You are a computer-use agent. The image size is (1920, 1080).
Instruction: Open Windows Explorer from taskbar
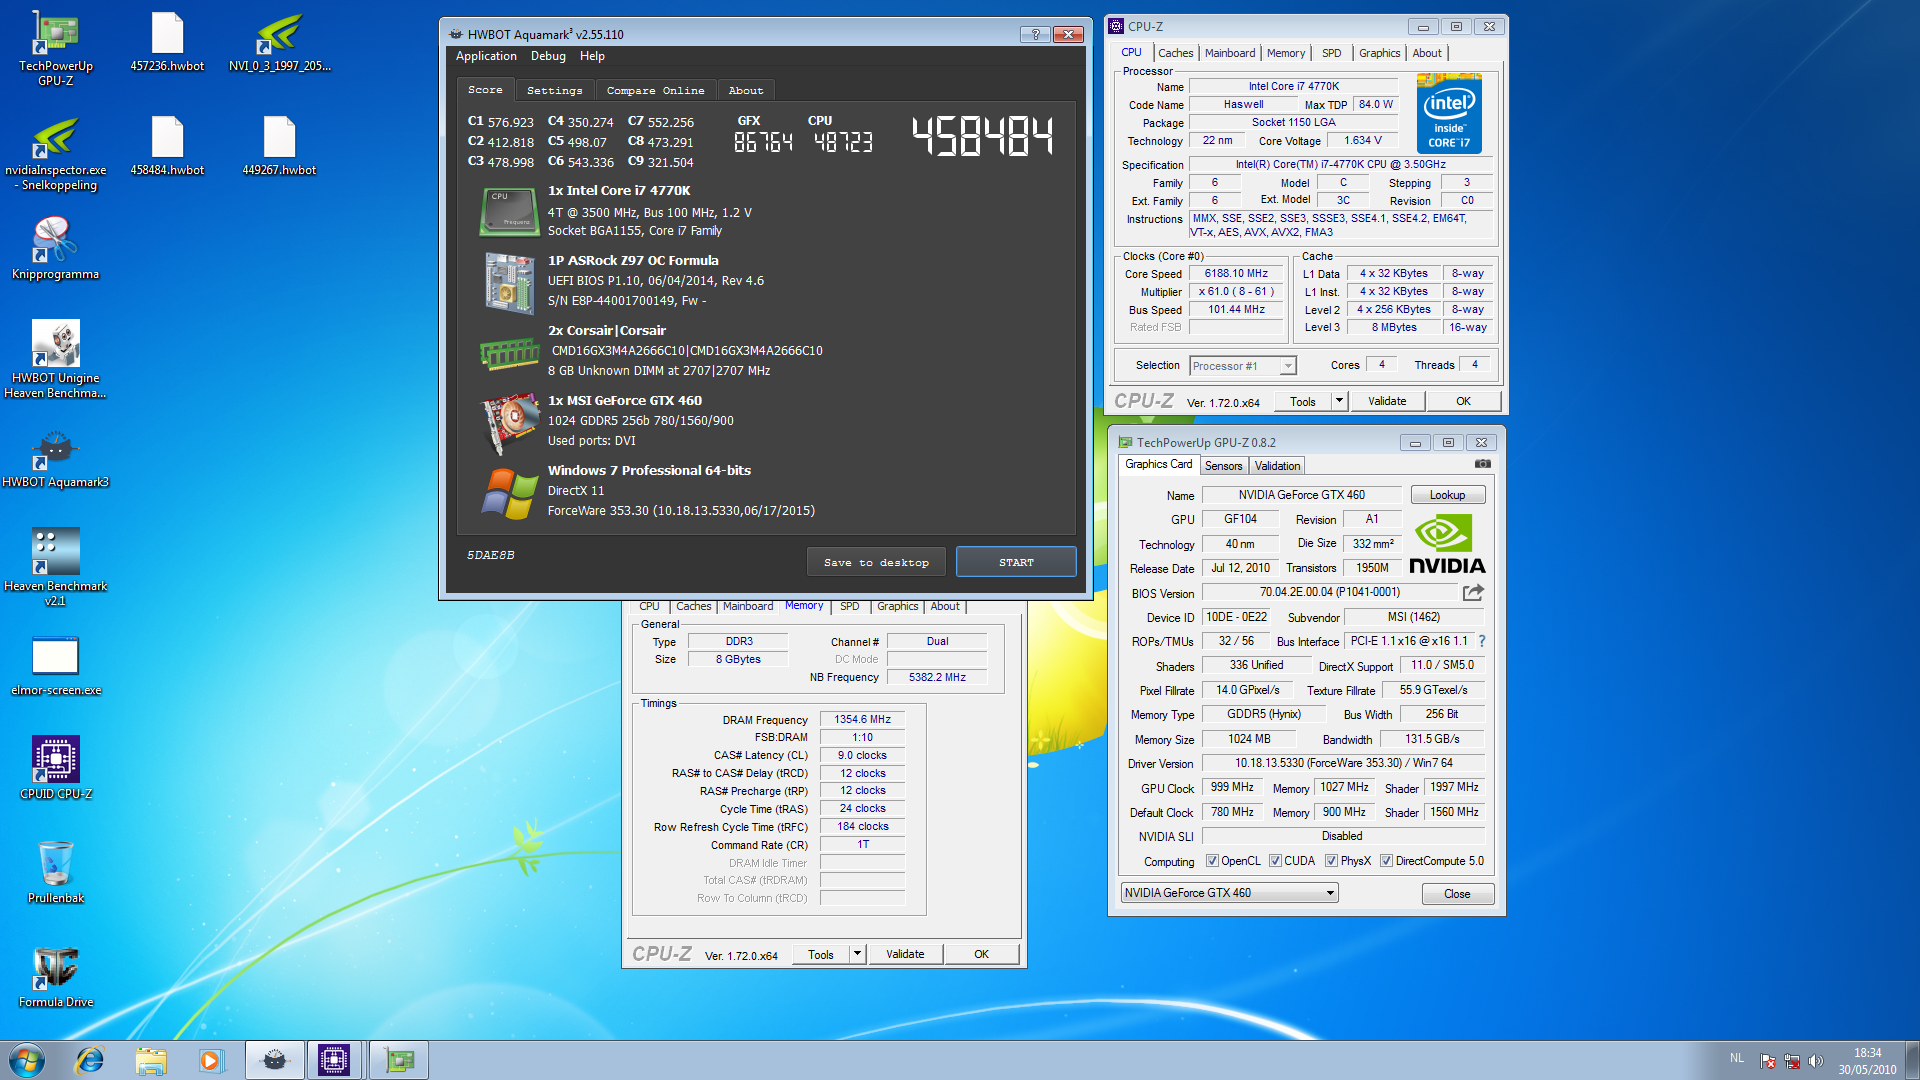(151, 1060)
